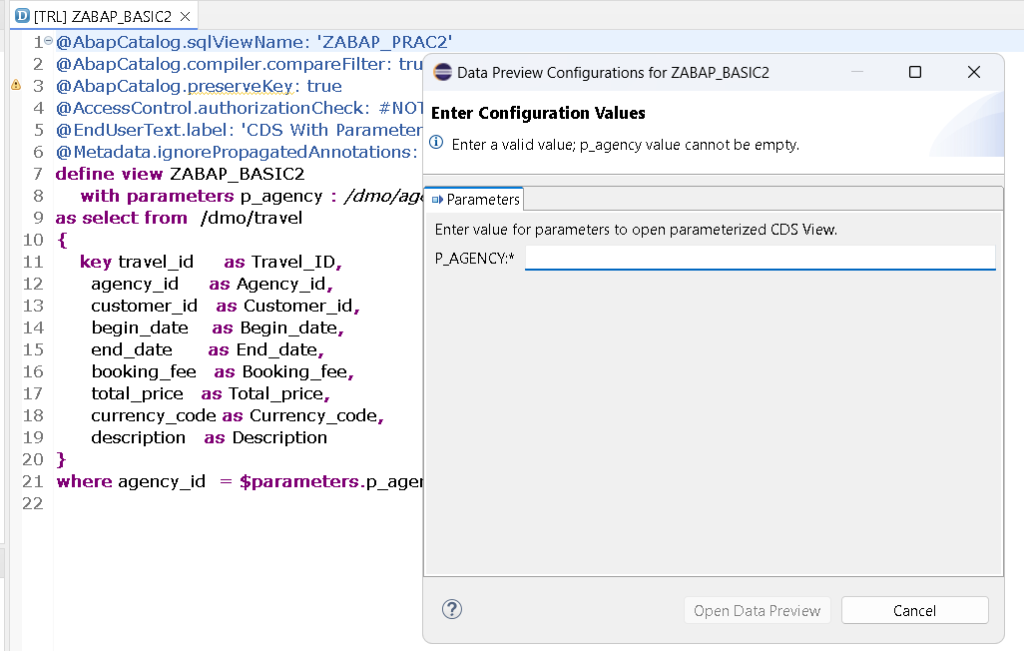Click the warning marker beside line 3
This screenshot has width=1024, height=651.
15,86
